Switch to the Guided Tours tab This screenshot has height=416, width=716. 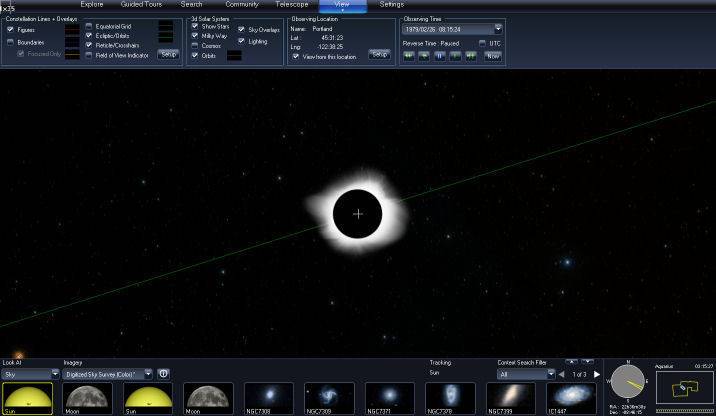pyautogui.click(x=141, y=5)
